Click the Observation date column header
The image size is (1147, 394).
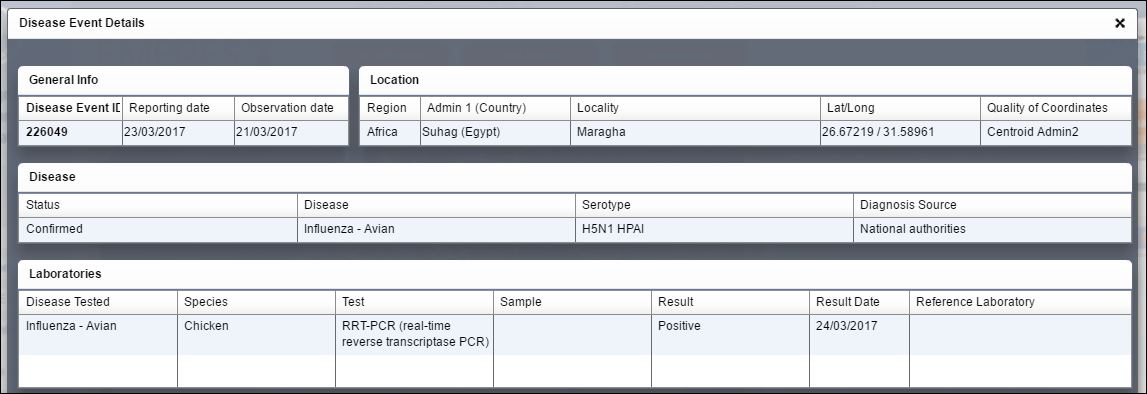(292, 108)
